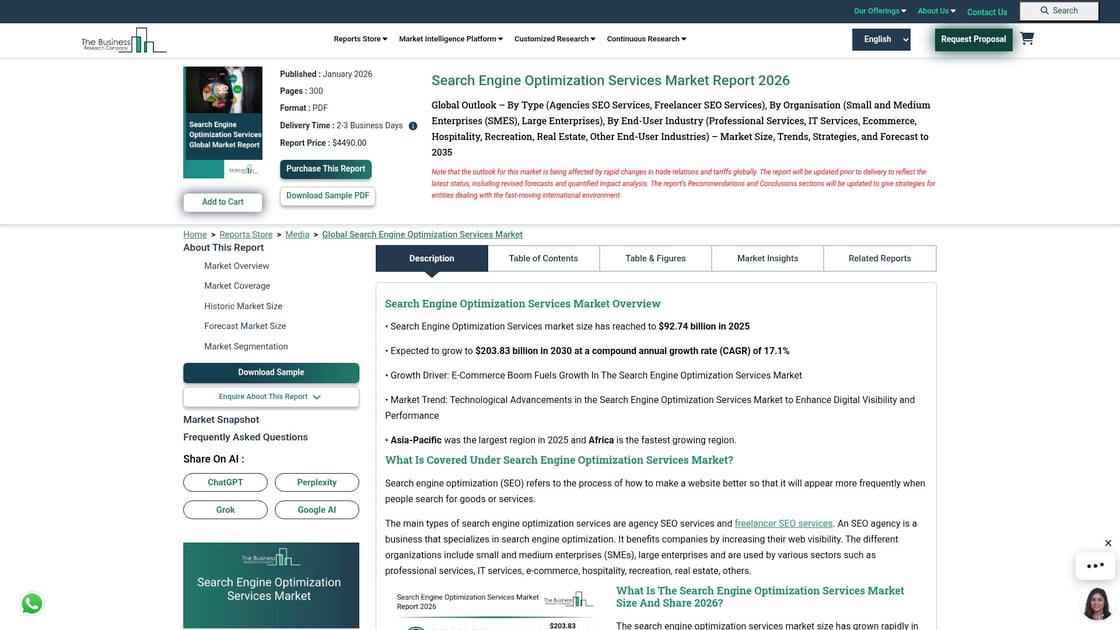Open the Reports Store dropdown
1120x630 pixels.
tap(360, 39)
